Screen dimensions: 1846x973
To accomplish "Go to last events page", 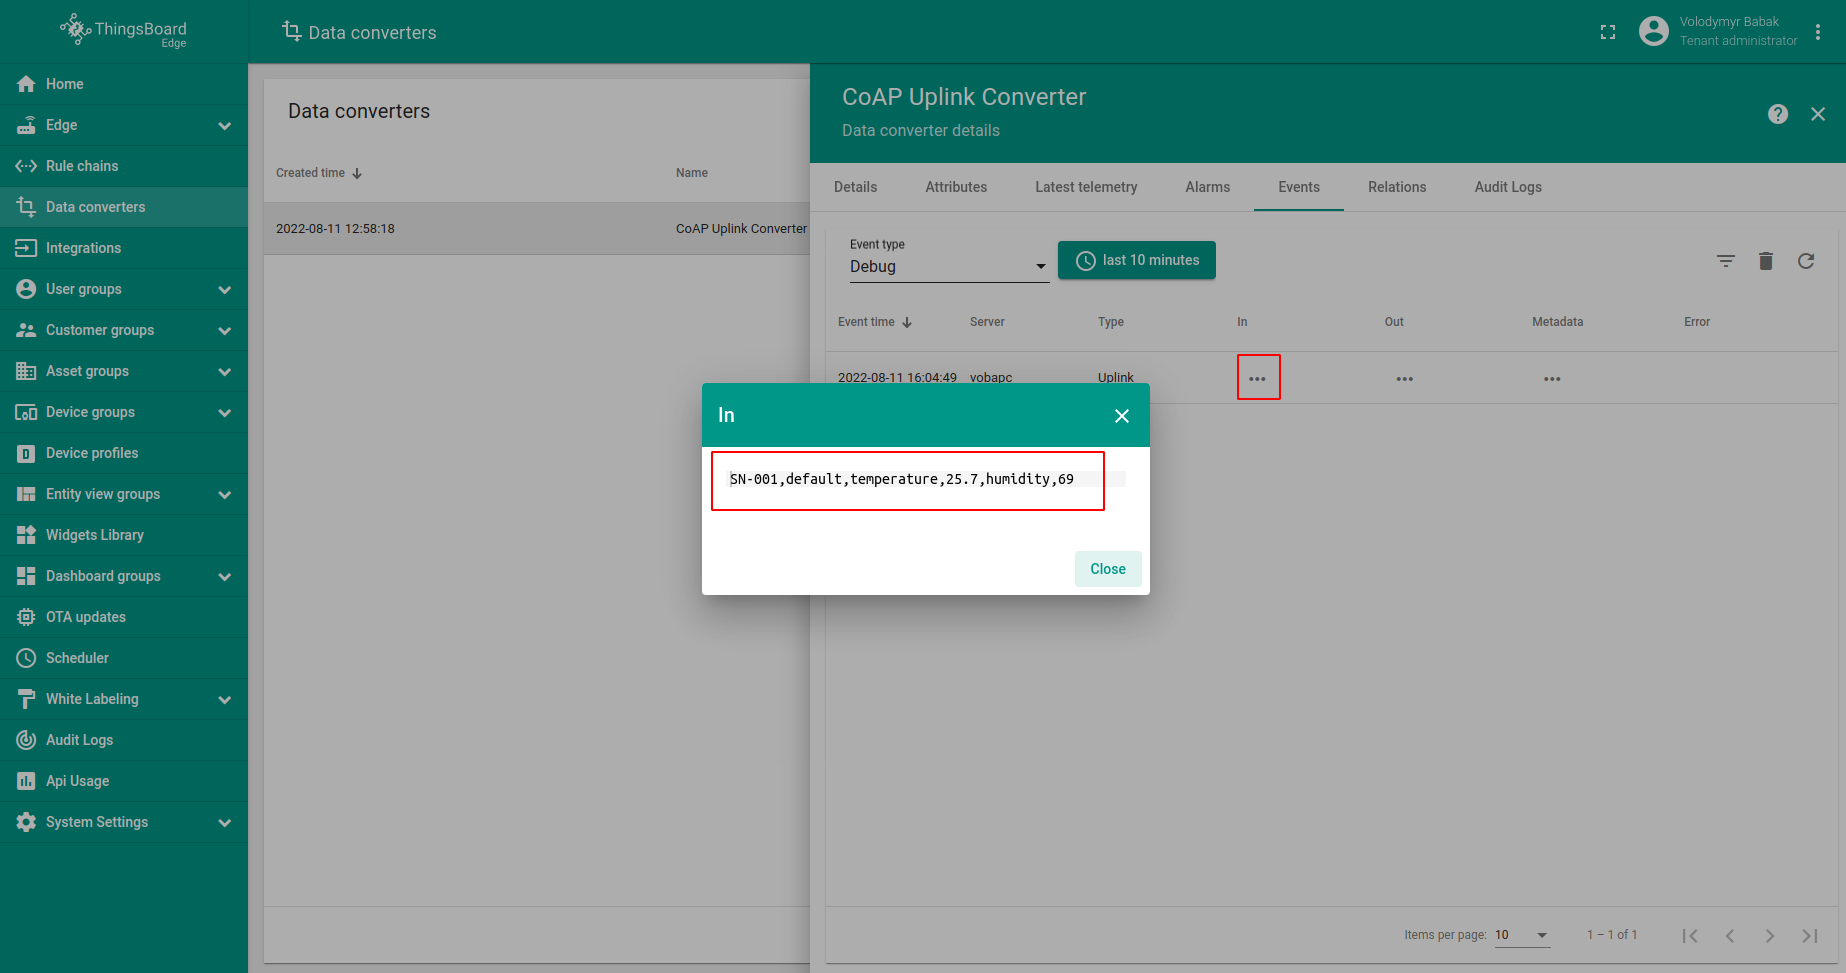I will (x=1810, y=936).
